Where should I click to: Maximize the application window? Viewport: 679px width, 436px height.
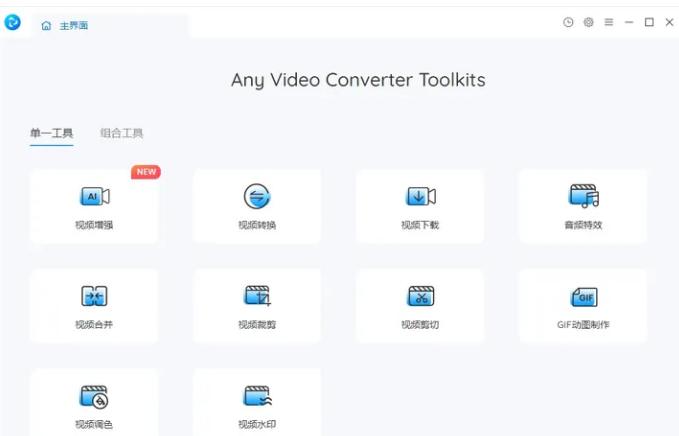pyautogui.click(x=649, y=22)
